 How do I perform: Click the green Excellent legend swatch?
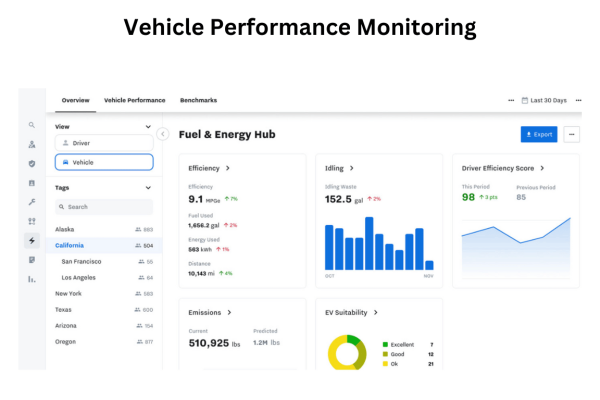384,344
